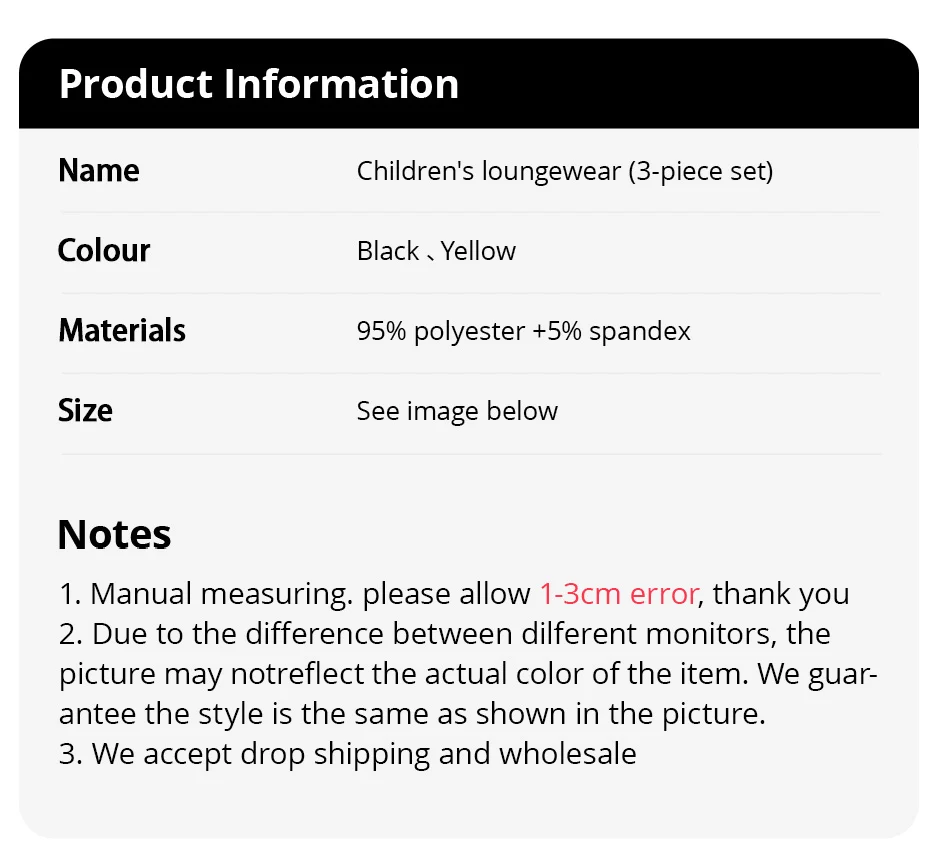Click the note about different monitors
The height and width of the screenshot is (848, 940).
[445, 634]
